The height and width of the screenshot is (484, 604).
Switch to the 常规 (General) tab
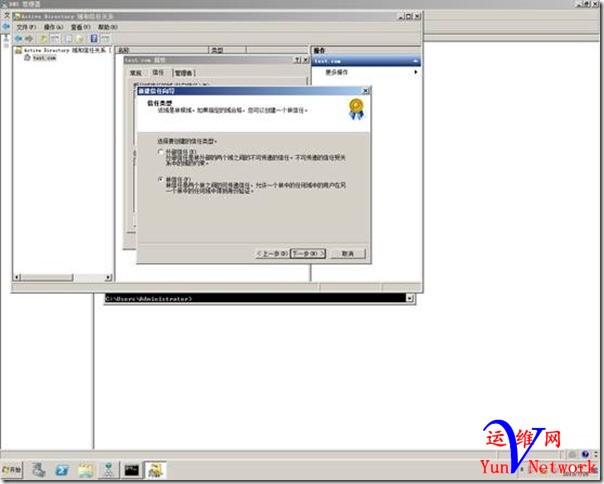[x=136, y=73]
